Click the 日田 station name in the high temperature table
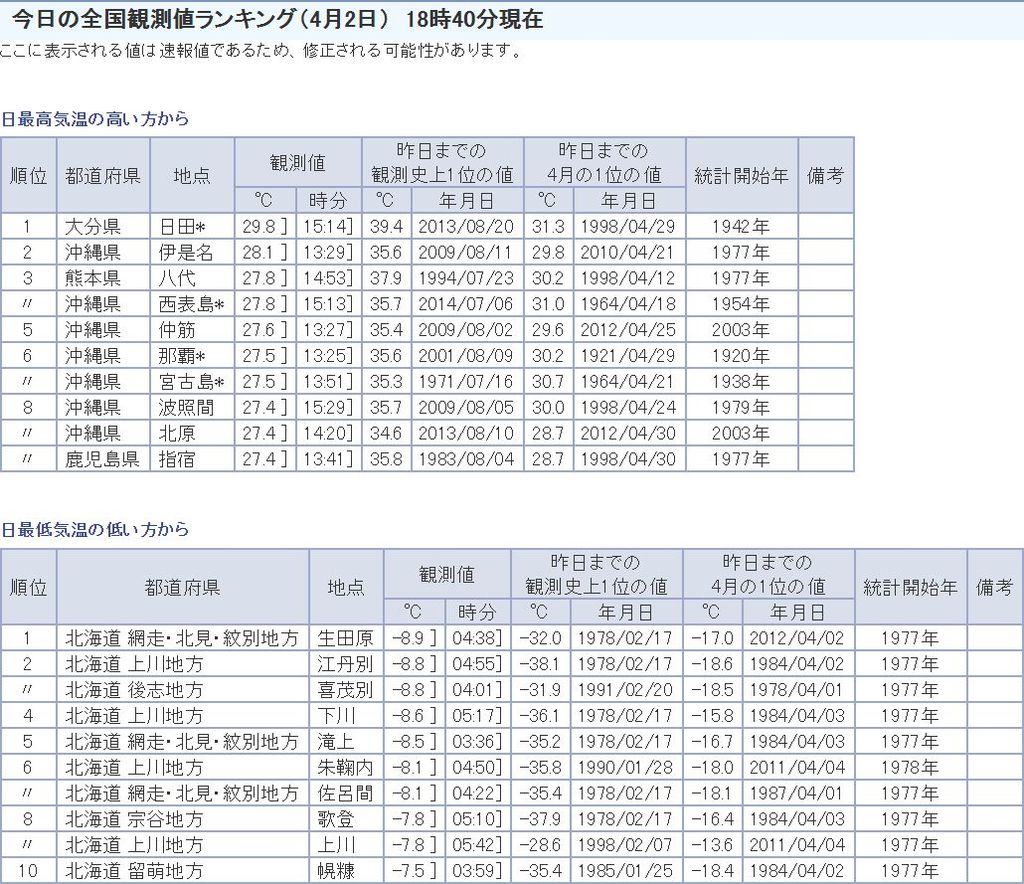The height and width of the screenshot is (884, 1024). tap(187, 226)
